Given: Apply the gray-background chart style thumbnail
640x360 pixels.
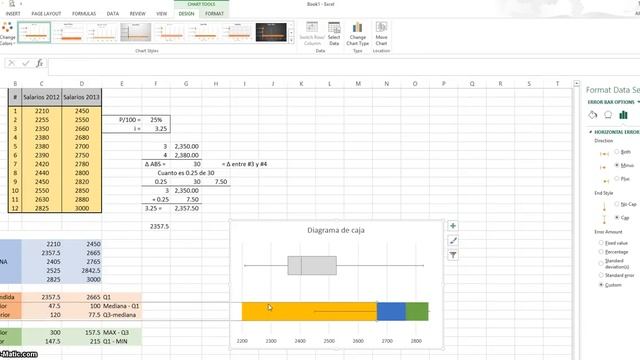Looking at the screenshot, I should pos(136,33).
